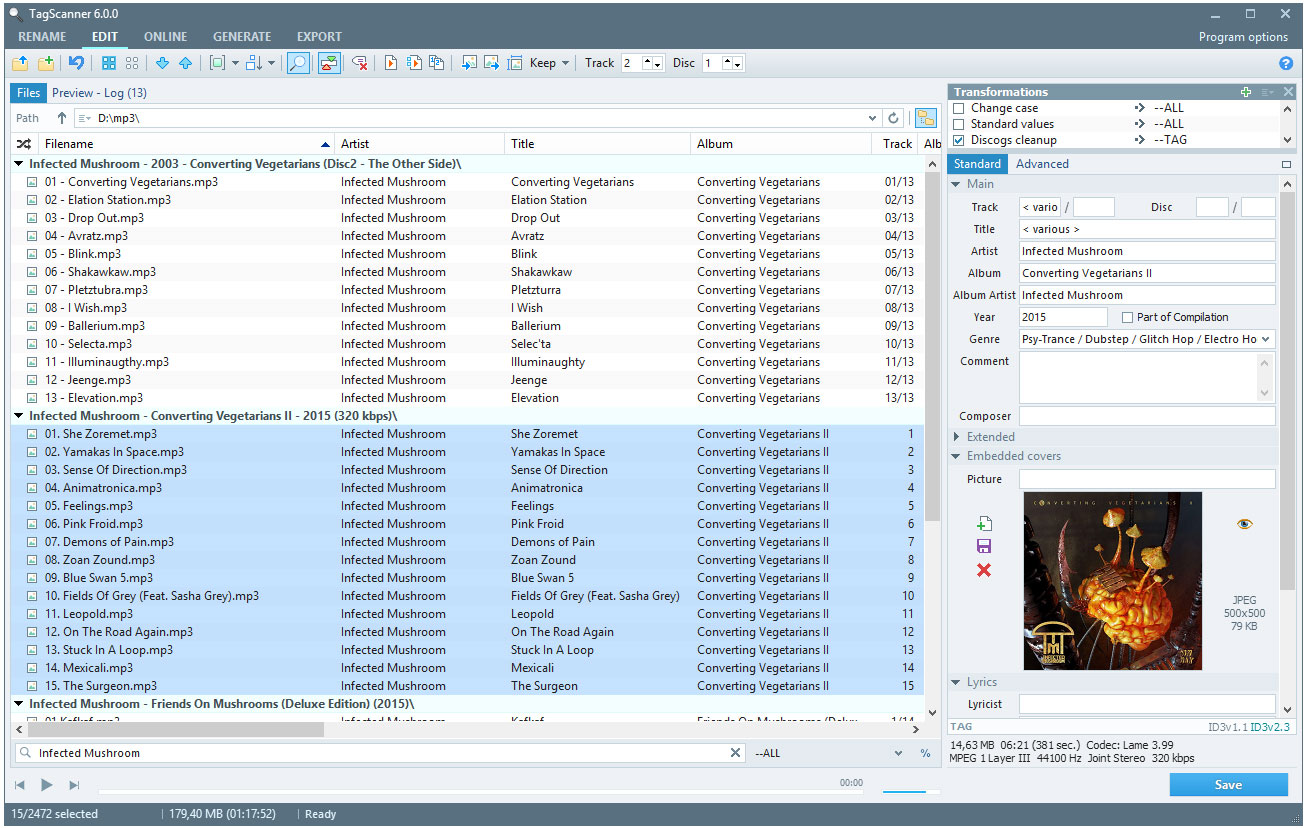1306x828 pixels.
Task: Add a new transformation with the plus icon
Action: (x=1246, y=91)
